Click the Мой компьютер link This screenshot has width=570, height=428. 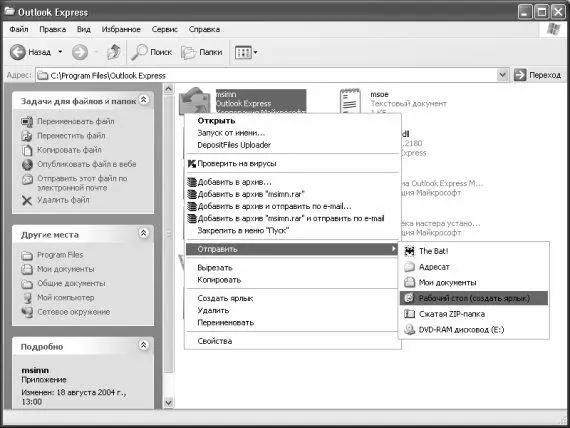65,297
